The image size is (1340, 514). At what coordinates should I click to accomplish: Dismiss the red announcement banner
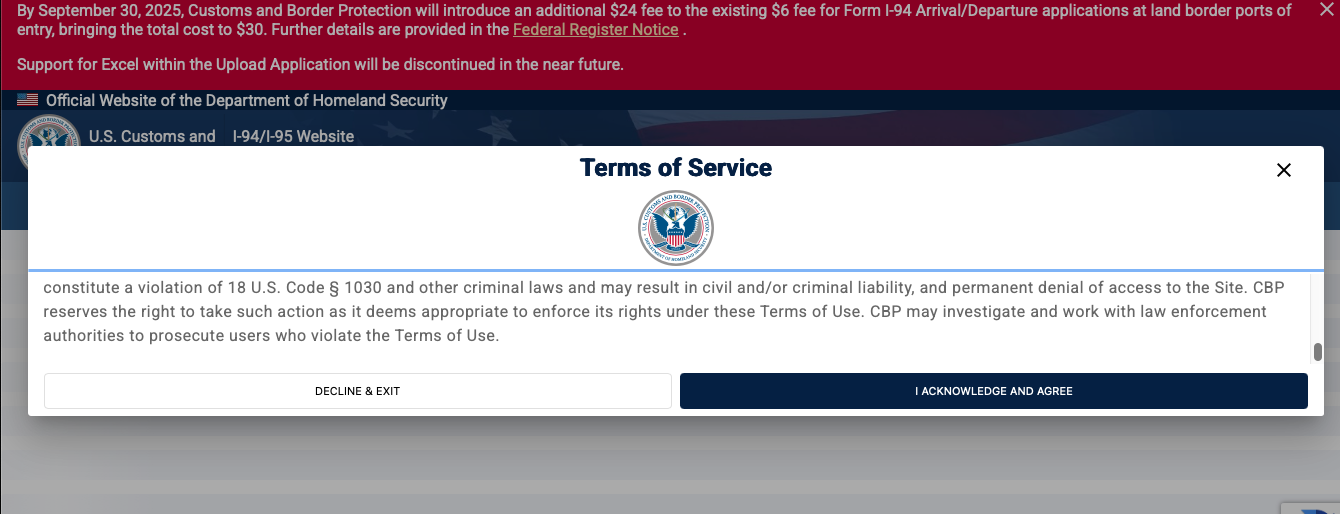pyautogui.click(x=1326, y=10)
